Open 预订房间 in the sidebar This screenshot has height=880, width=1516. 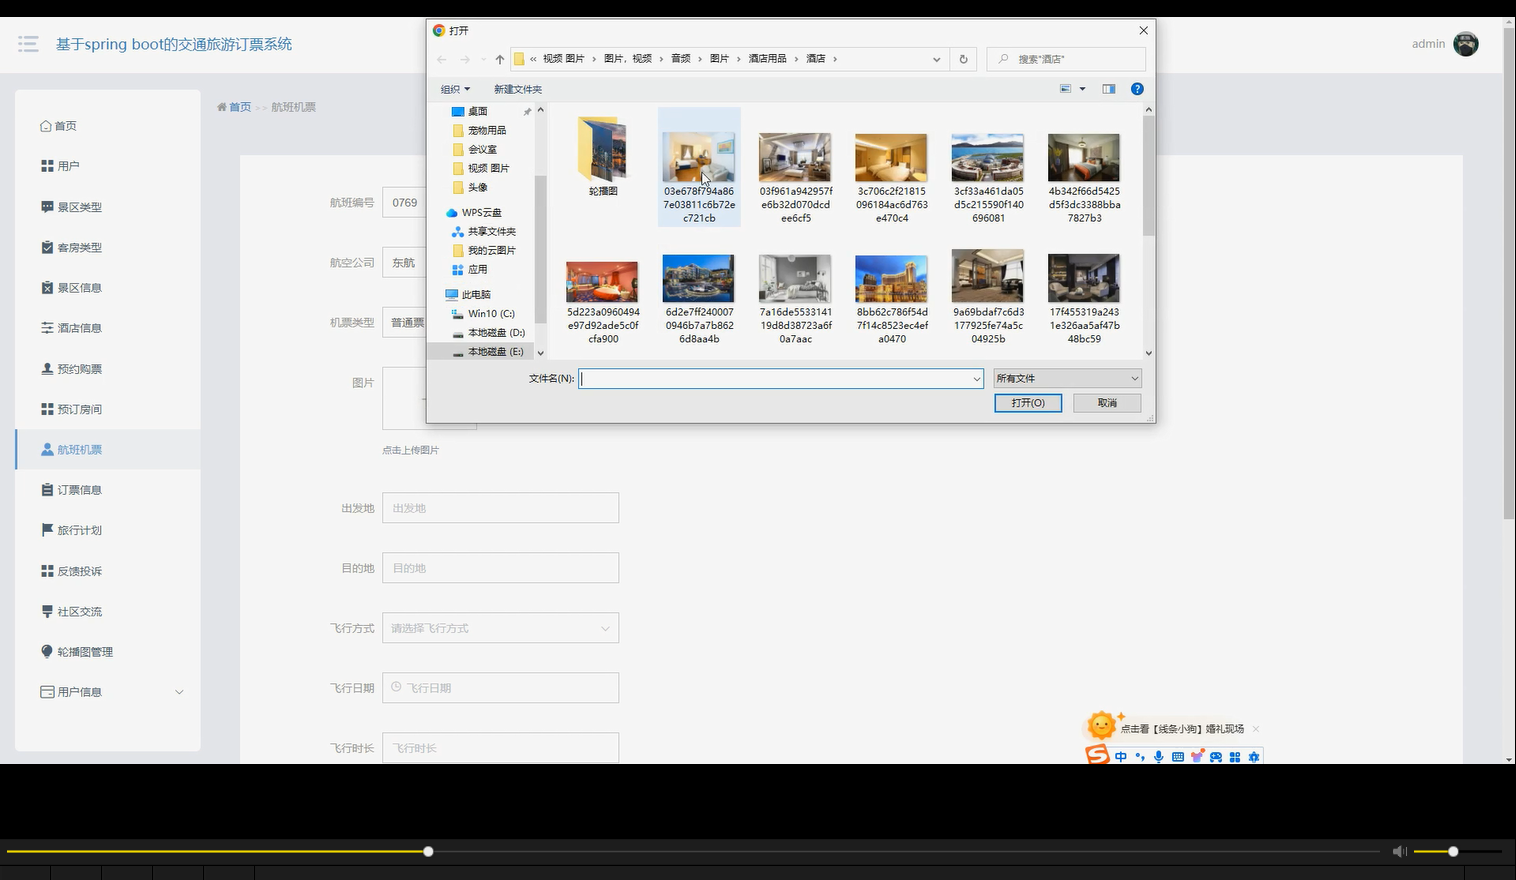(80, 409)
